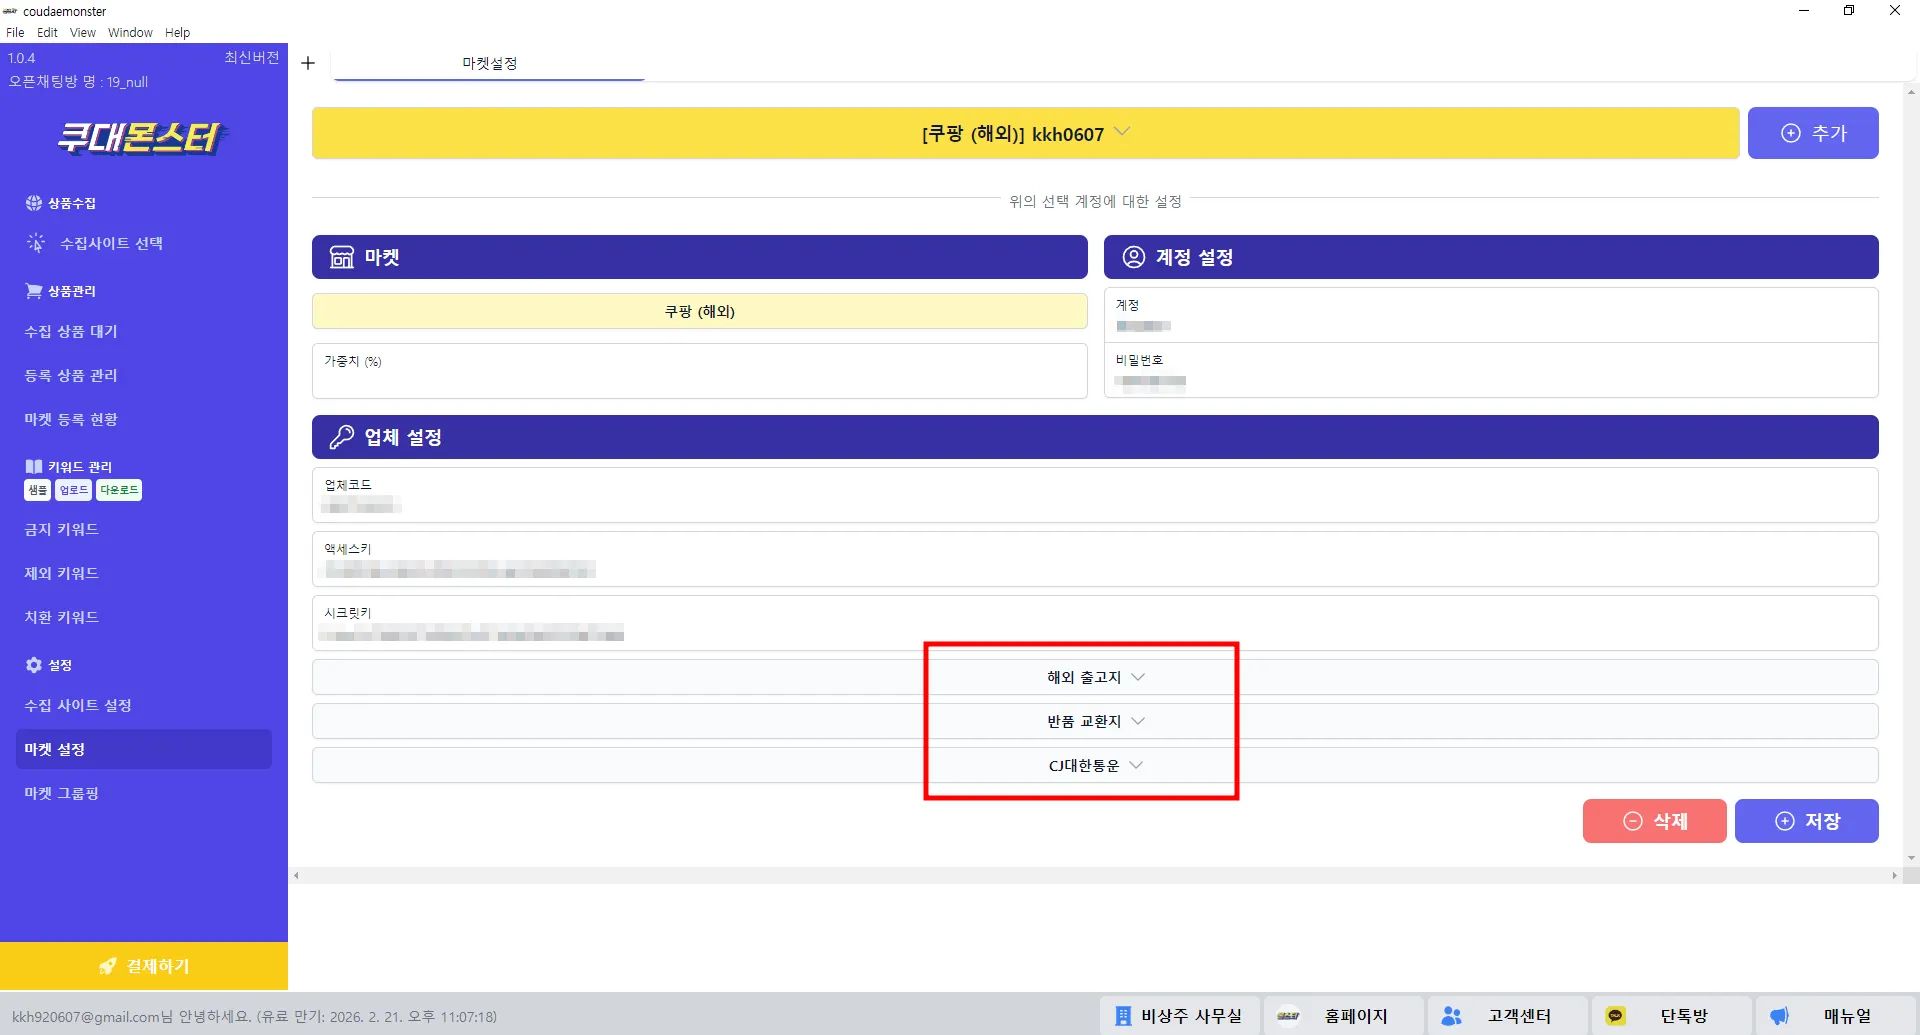Viewport: 1920px width, 1035px height.
Task: Click the yellow 결제하기 button
Action: (x=144, y=966)
